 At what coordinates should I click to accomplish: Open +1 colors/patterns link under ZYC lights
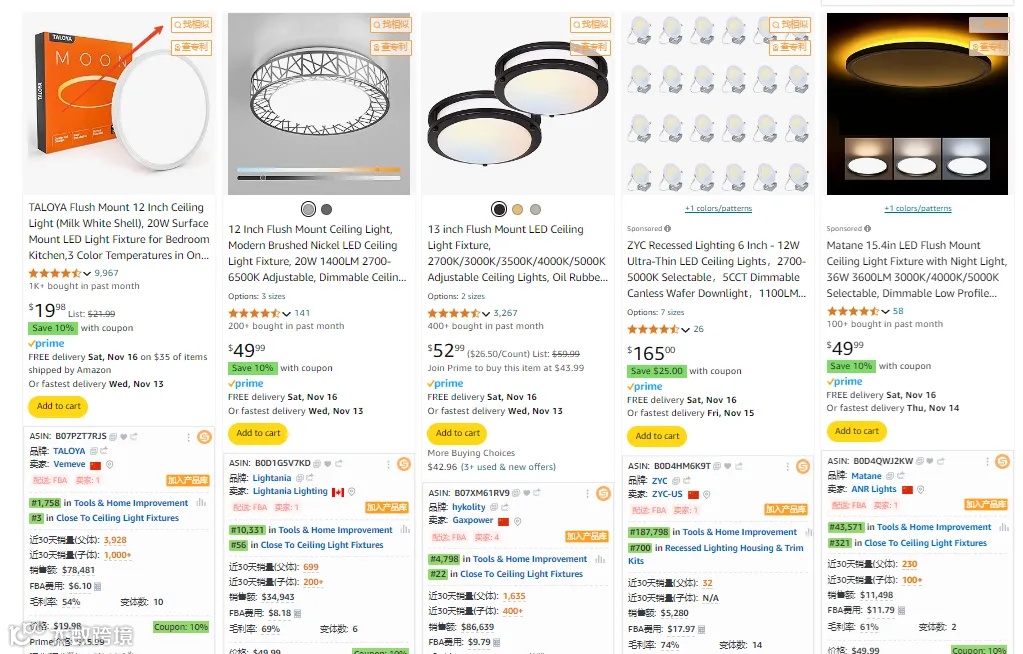718,208
